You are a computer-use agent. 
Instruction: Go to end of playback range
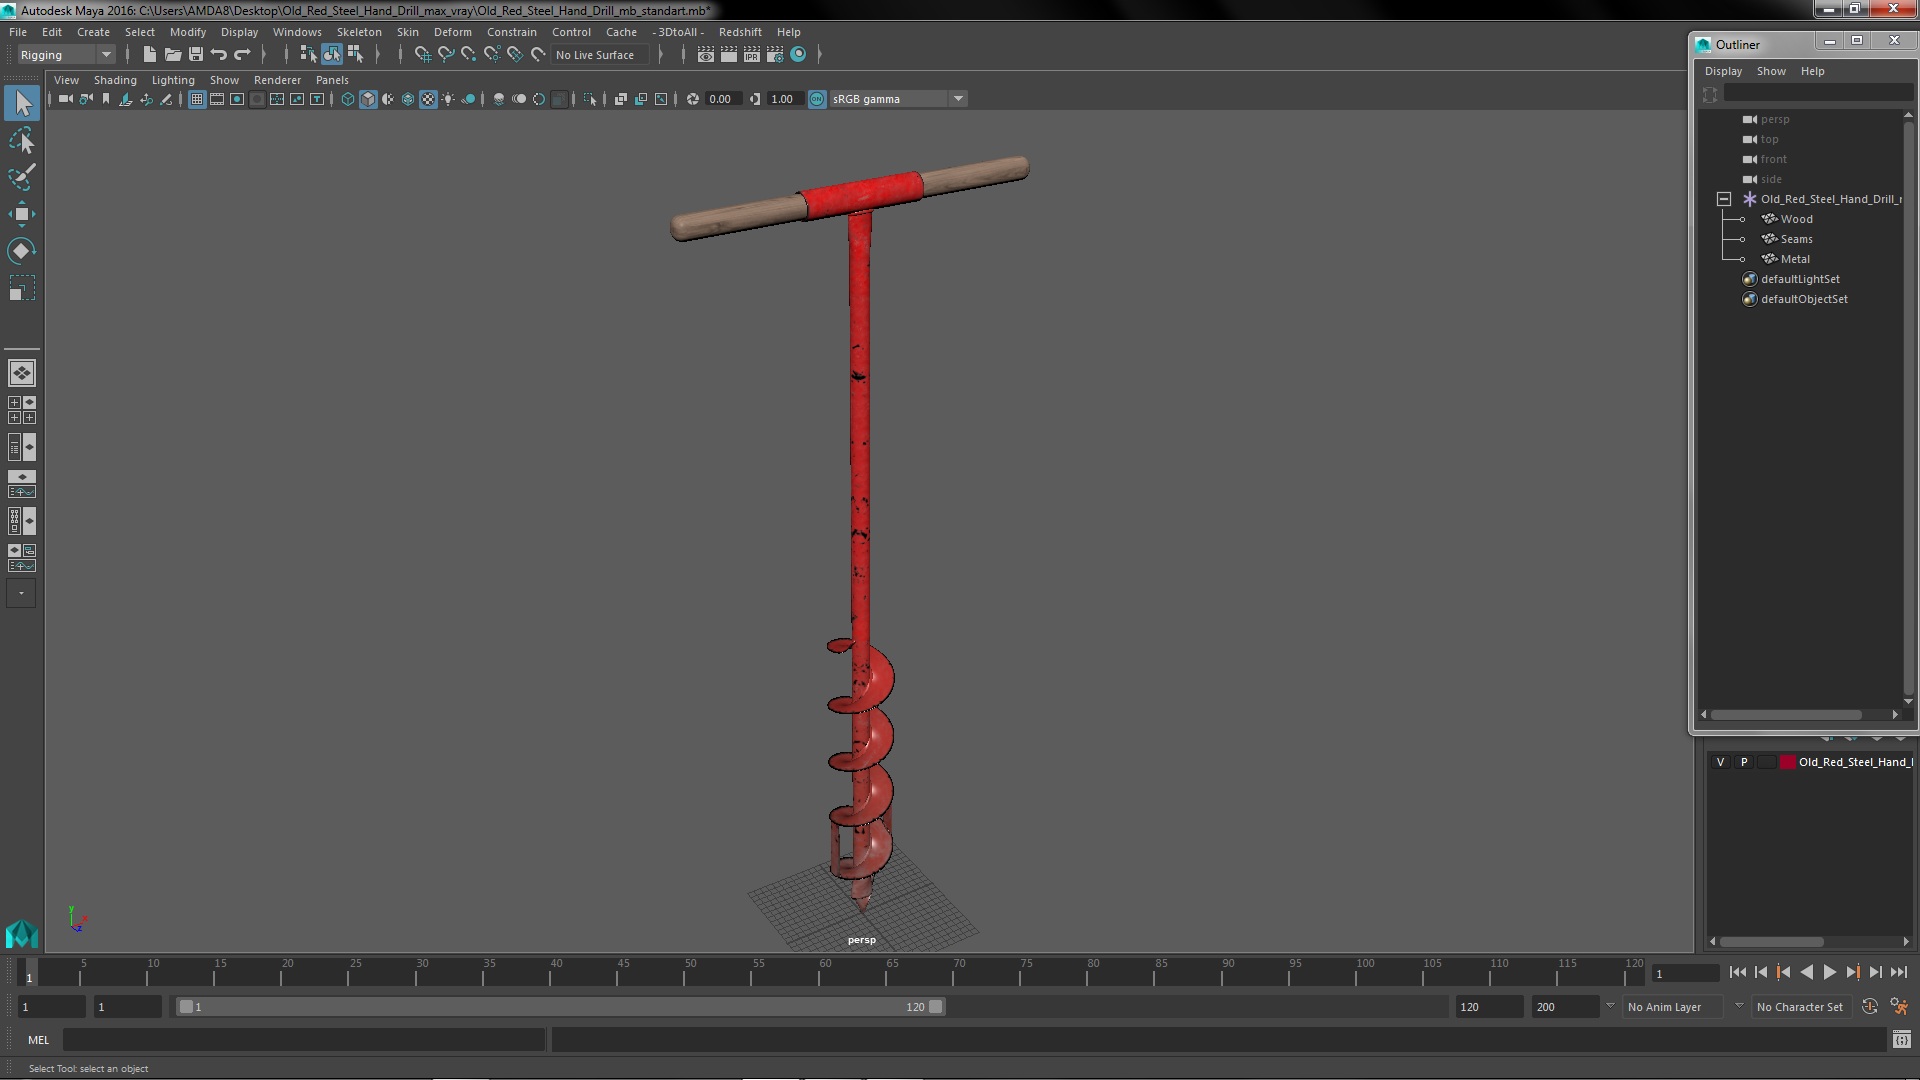(1898, 972)
